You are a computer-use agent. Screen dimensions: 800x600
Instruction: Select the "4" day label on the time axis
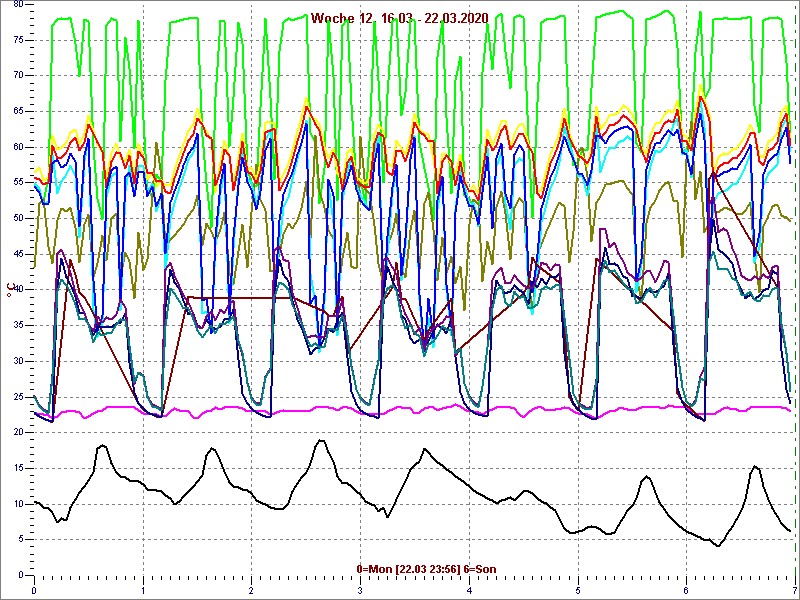point(469,591)
